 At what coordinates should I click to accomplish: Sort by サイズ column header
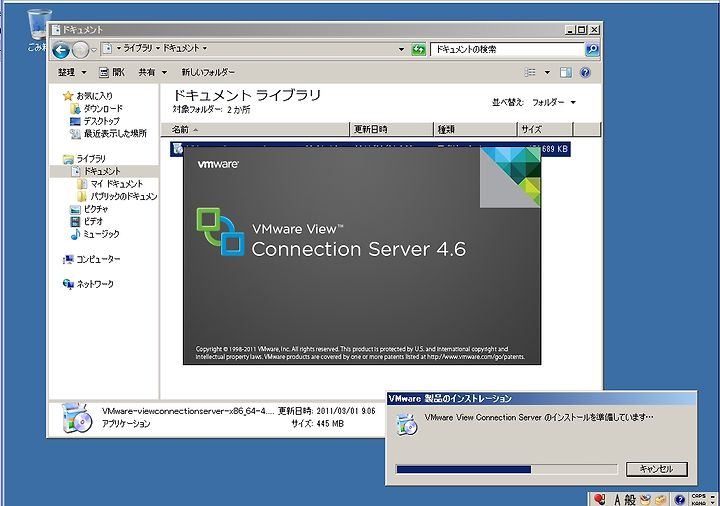545,129
